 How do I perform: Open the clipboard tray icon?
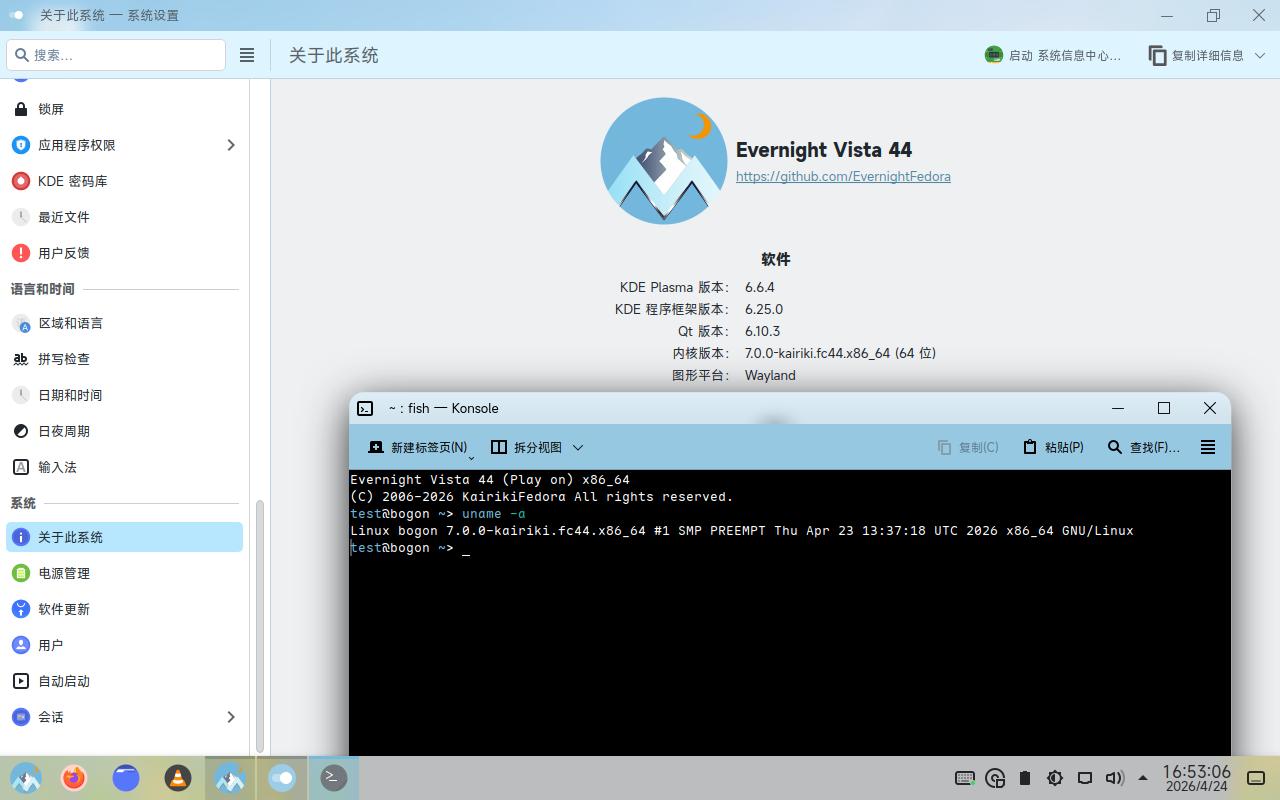[x=1024, y=778]
